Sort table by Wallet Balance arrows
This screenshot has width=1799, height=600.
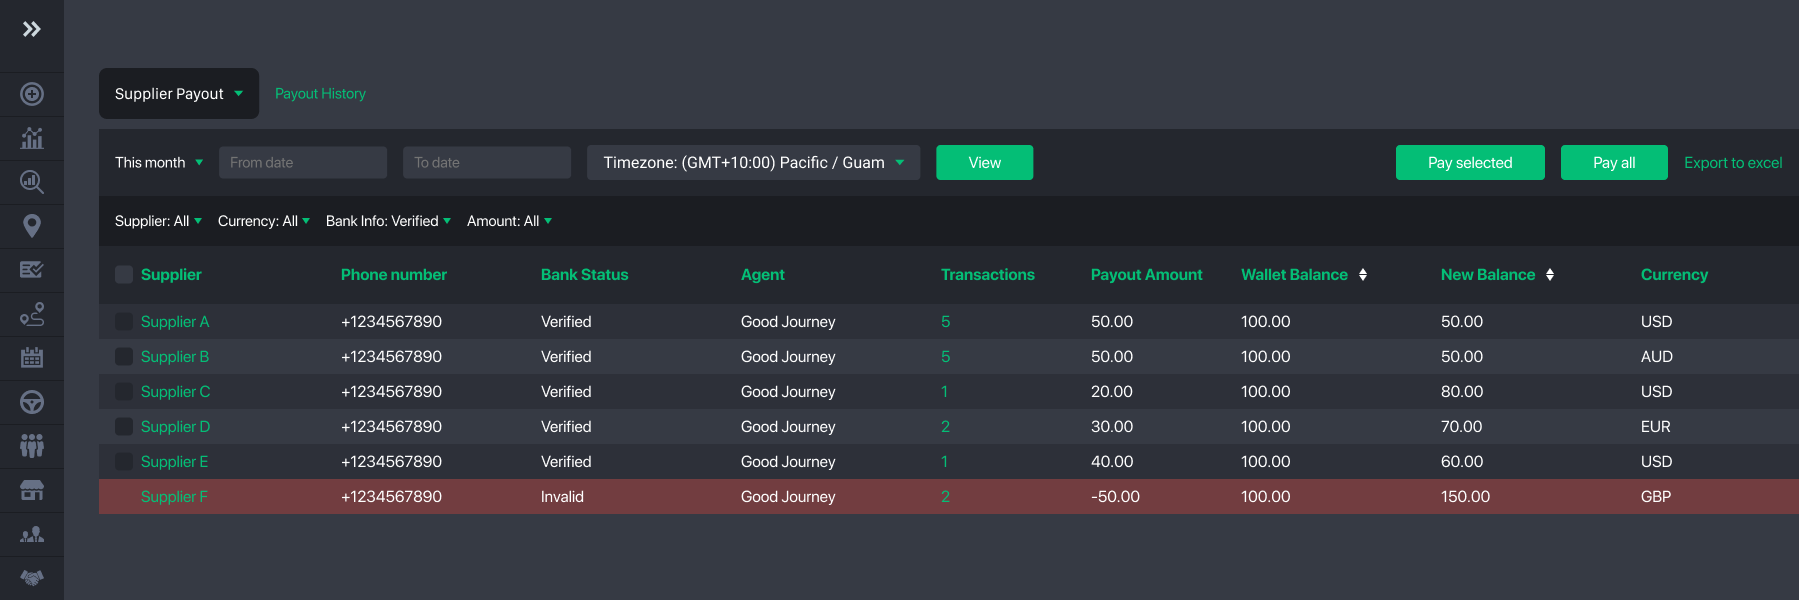[1363, 275]
